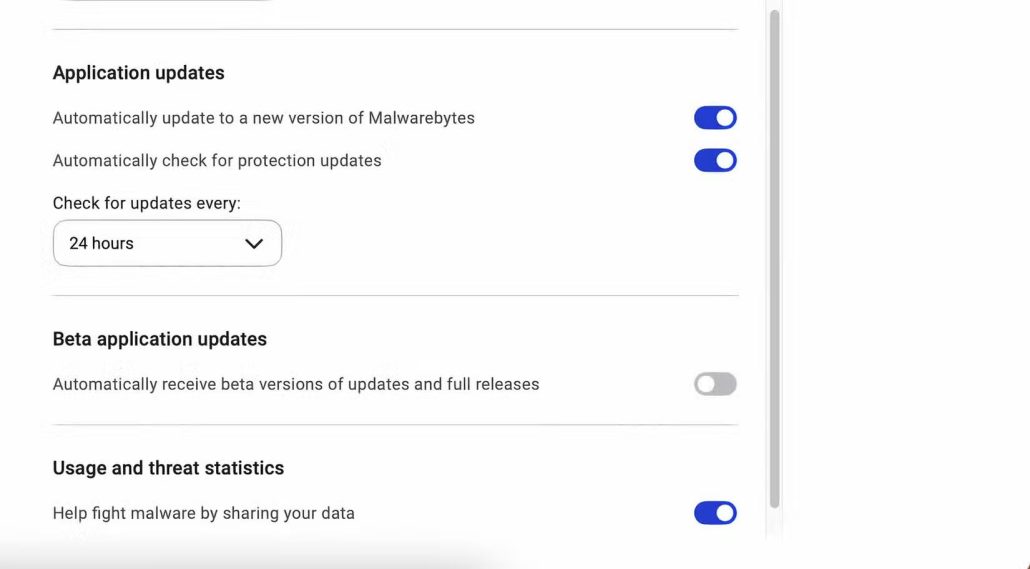
Task: Click the "Check for updates every:" label
Action: coord(146,203)
